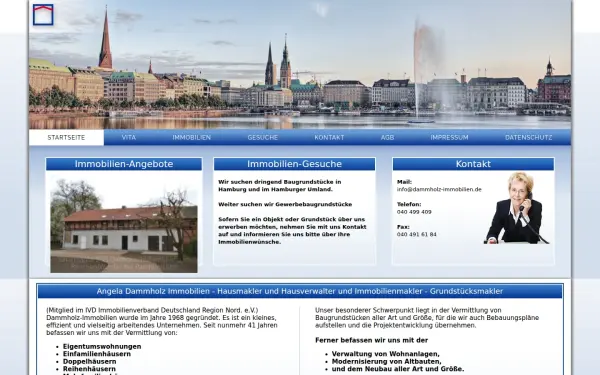
Task: Click the Kontakt panel heading
Action: [473, 164]
